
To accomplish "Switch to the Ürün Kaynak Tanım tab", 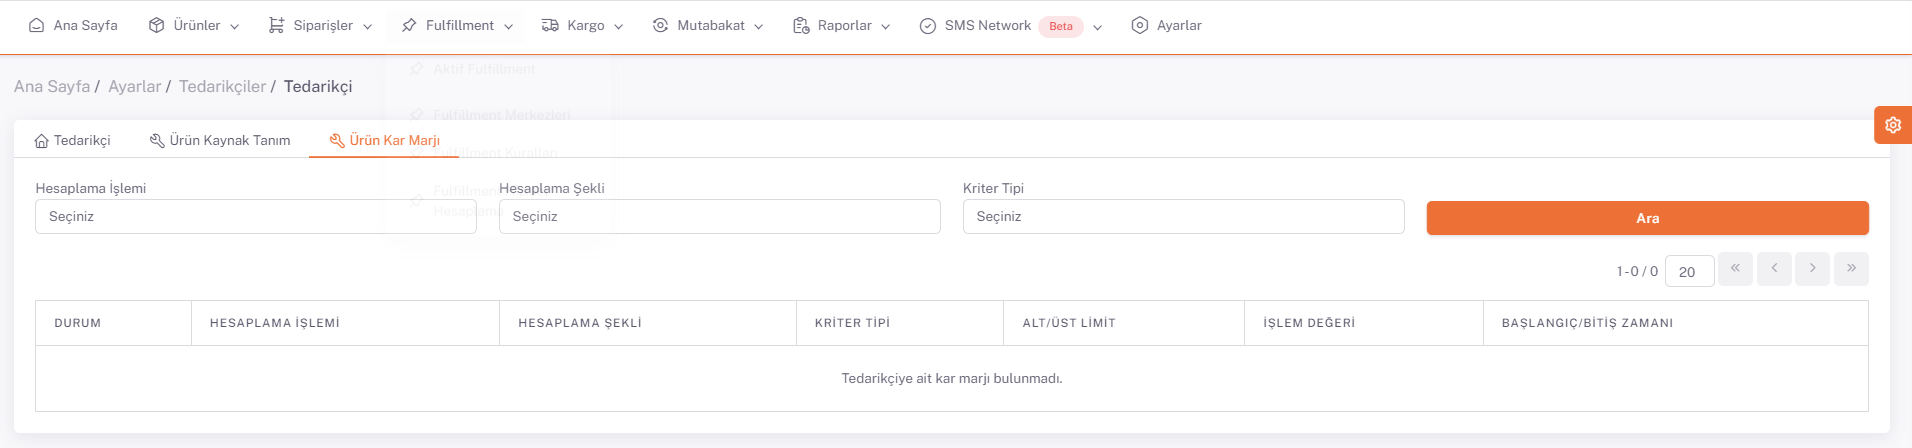I will coord(220,141).
